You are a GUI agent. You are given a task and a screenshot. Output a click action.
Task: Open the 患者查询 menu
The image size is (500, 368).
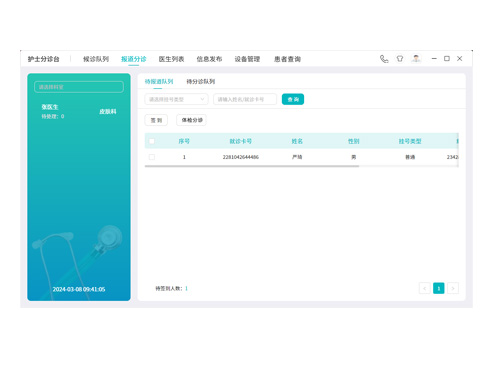[x=287, y=59]
